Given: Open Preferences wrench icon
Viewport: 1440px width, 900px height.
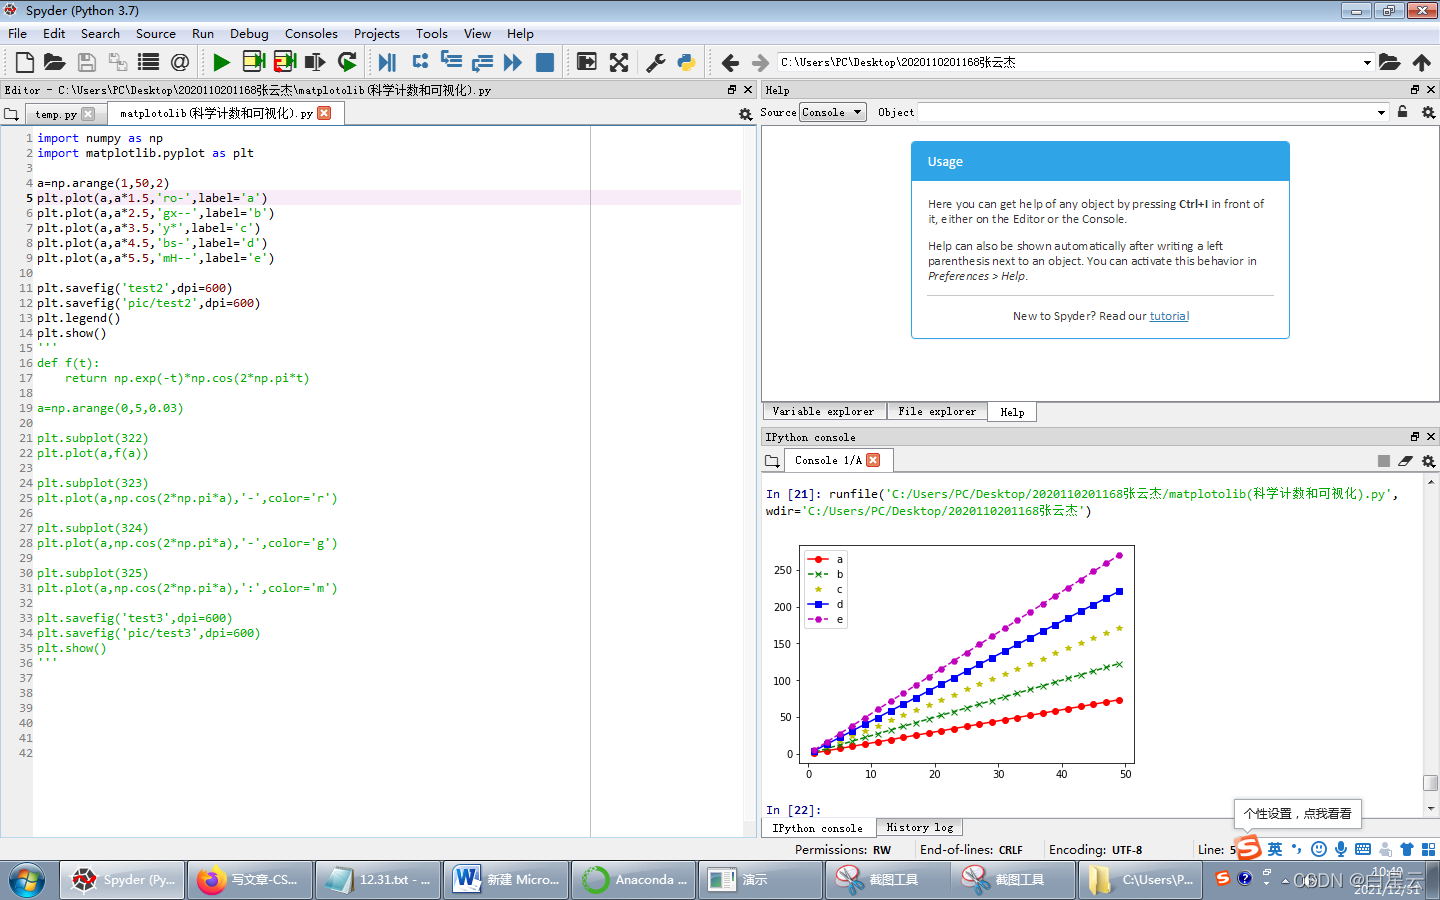Looking at the screenshot, I should point(656,62).
